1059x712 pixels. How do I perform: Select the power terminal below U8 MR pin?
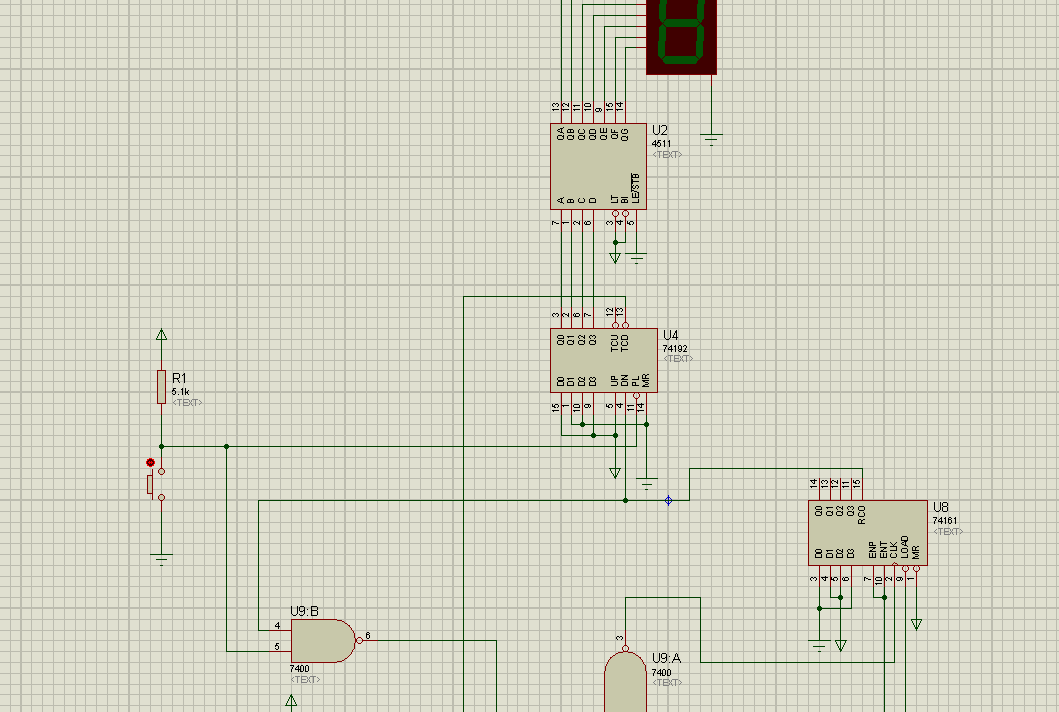(x=916, y=624)
